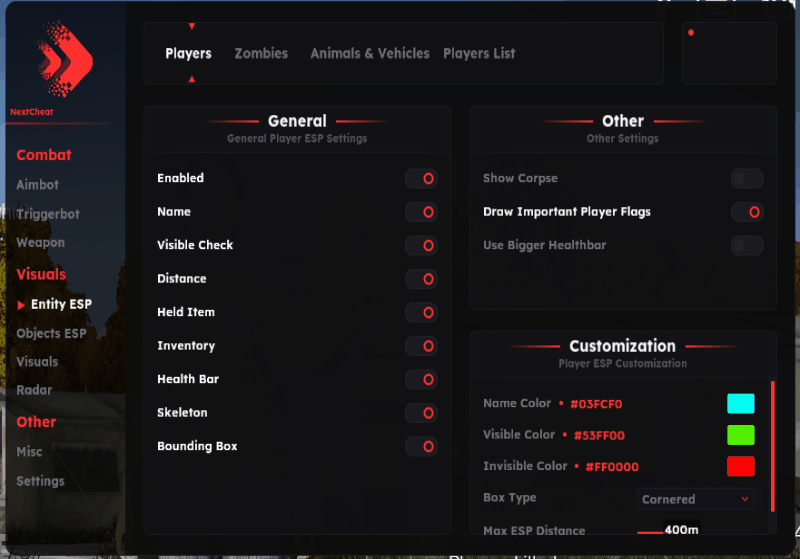Click the red arrow beside Entity ESP

point(22,305)
